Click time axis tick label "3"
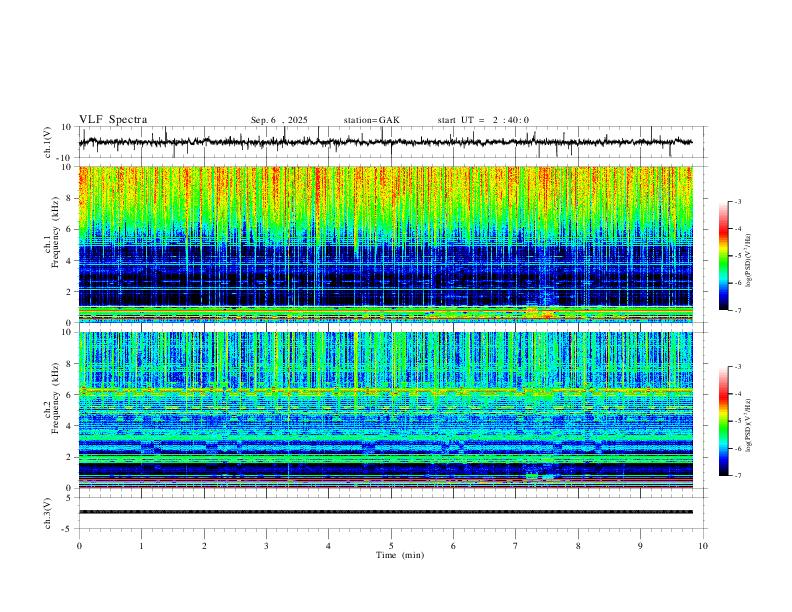The image size is (792, 612). pyautogui.click(x=266, y=546)
